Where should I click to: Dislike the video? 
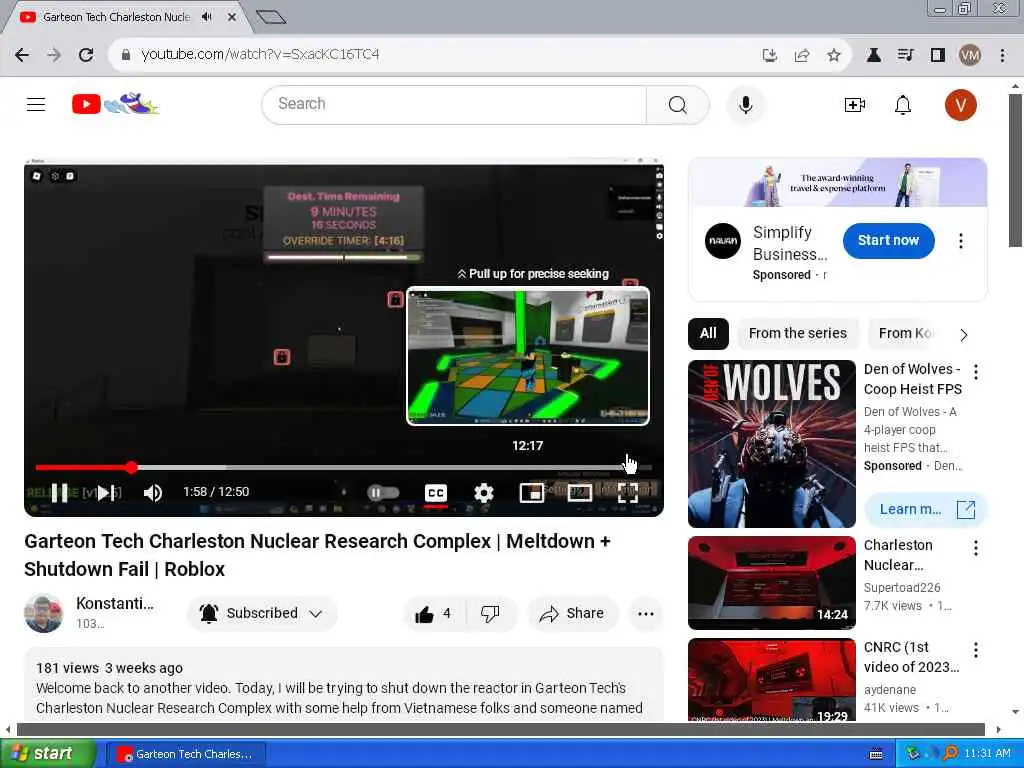490,614
